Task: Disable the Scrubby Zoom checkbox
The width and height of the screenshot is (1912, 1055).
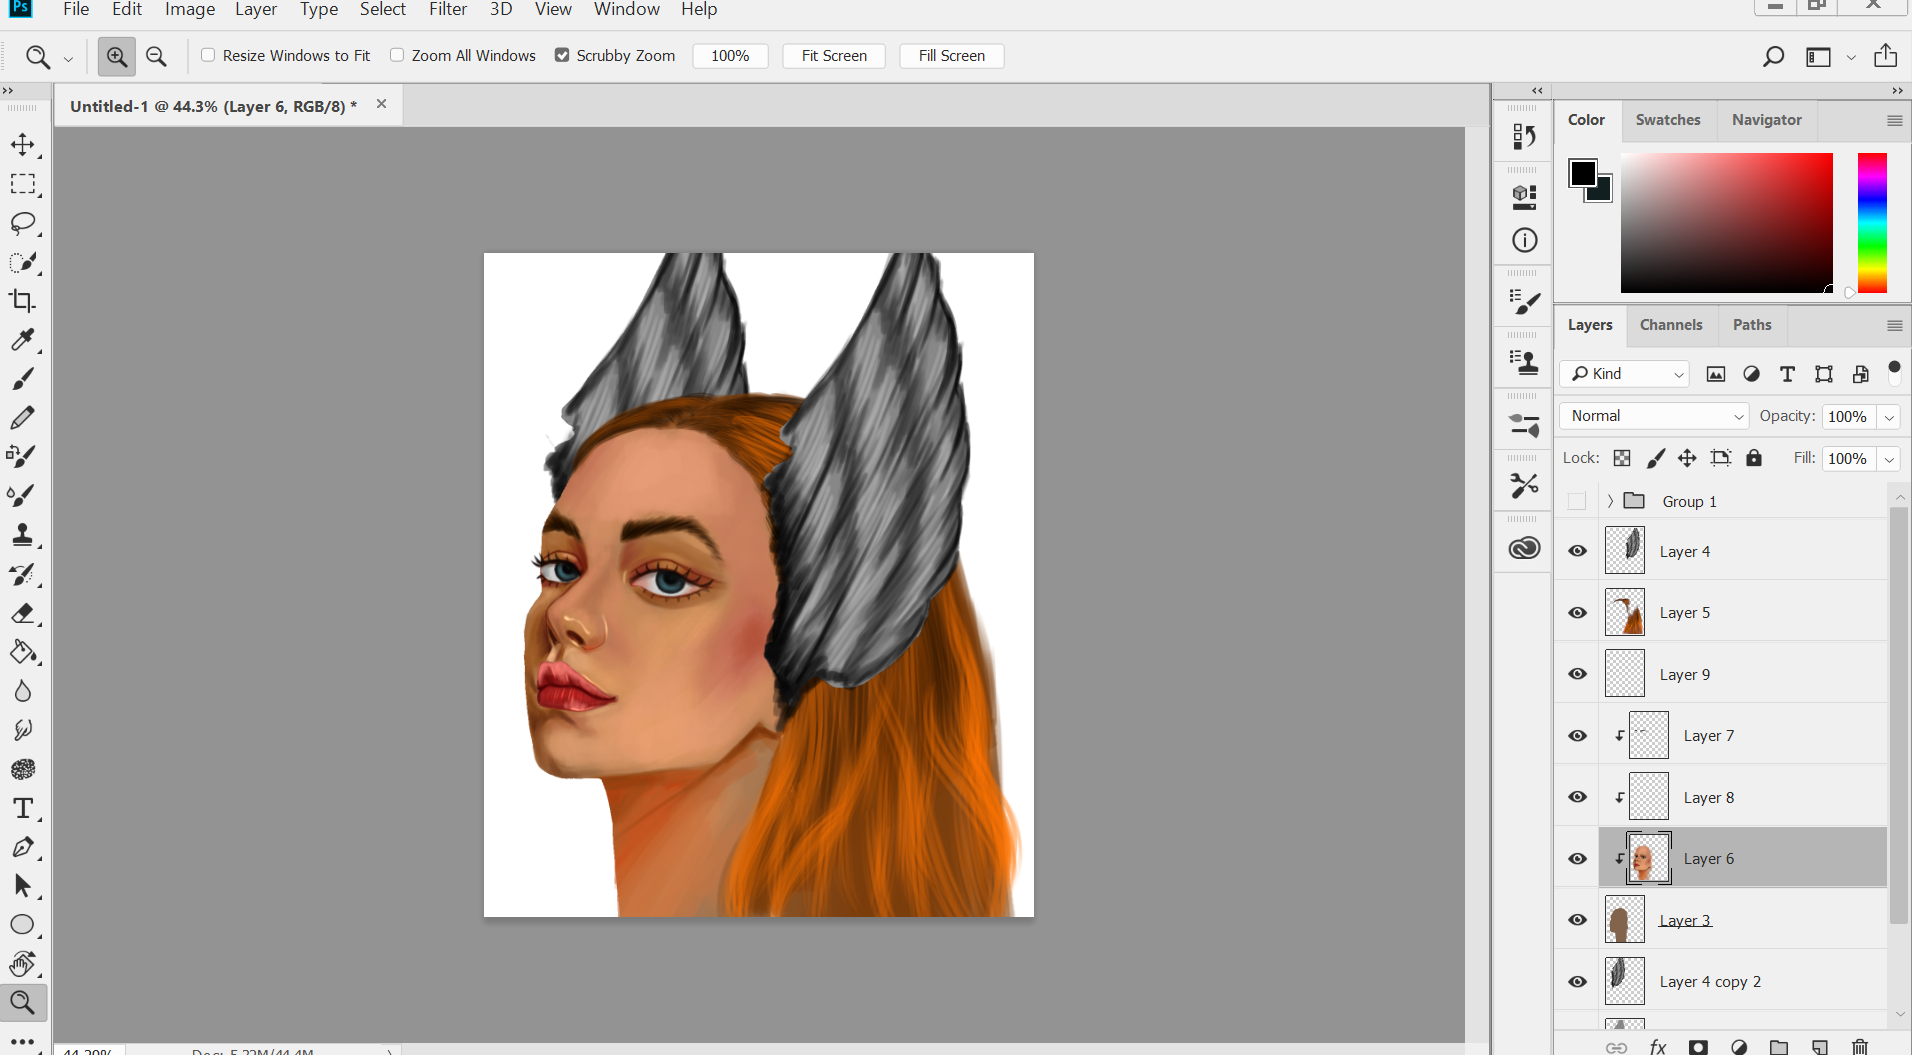Action: (x=562, y=55)
